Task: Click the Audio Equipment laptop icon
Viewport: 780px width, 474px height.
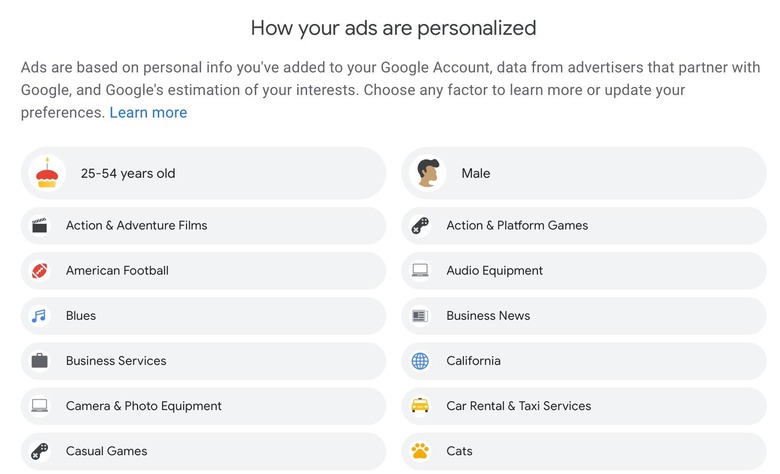Action: (x=420, y=271)
